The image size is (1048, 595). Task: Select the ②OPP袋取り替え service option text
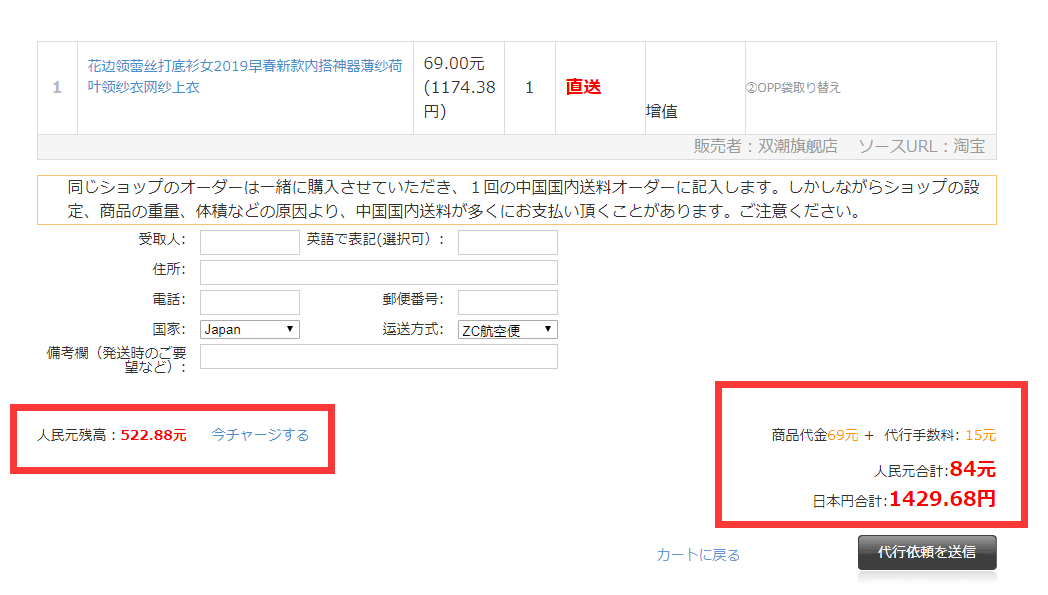[793, 87]
